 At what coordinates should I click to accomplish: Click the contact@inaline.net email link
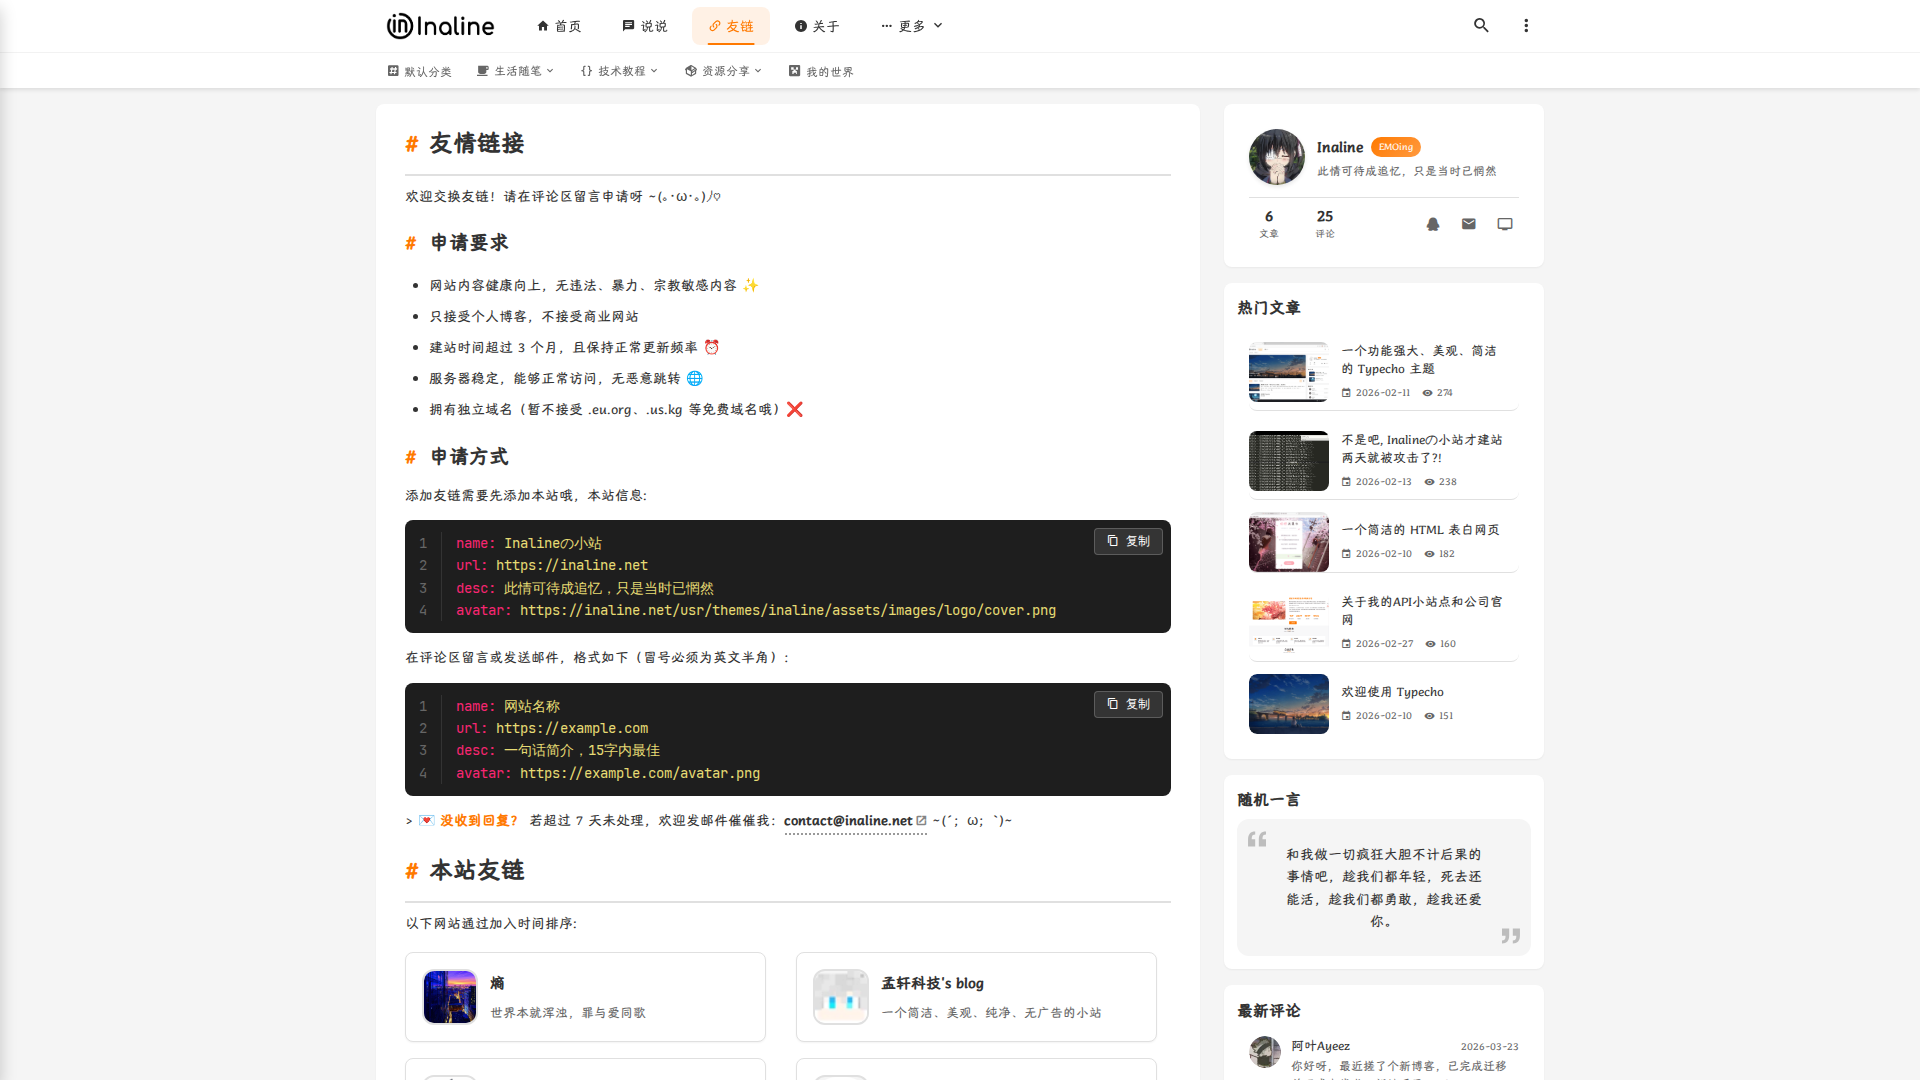pyautogui.click(x=848, y=821)
